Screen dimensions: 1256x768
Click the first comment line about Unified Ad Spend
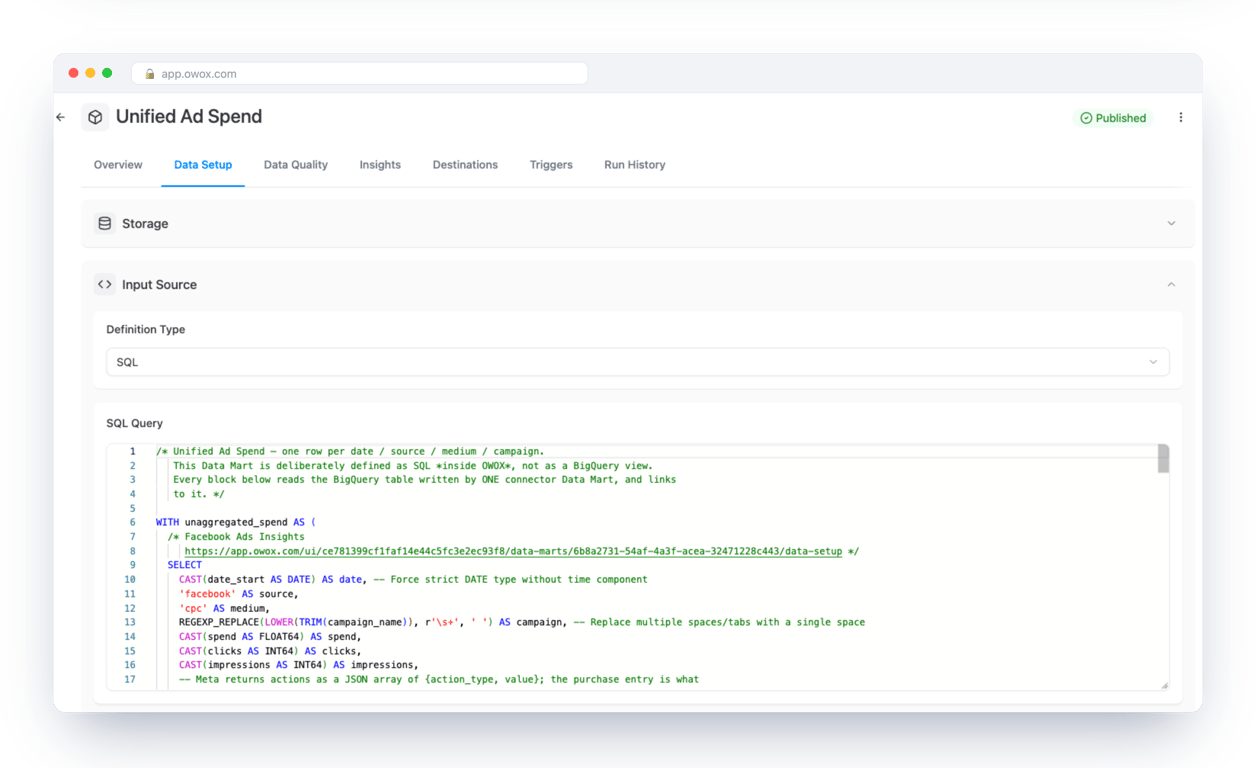click(x=350, y=451)
